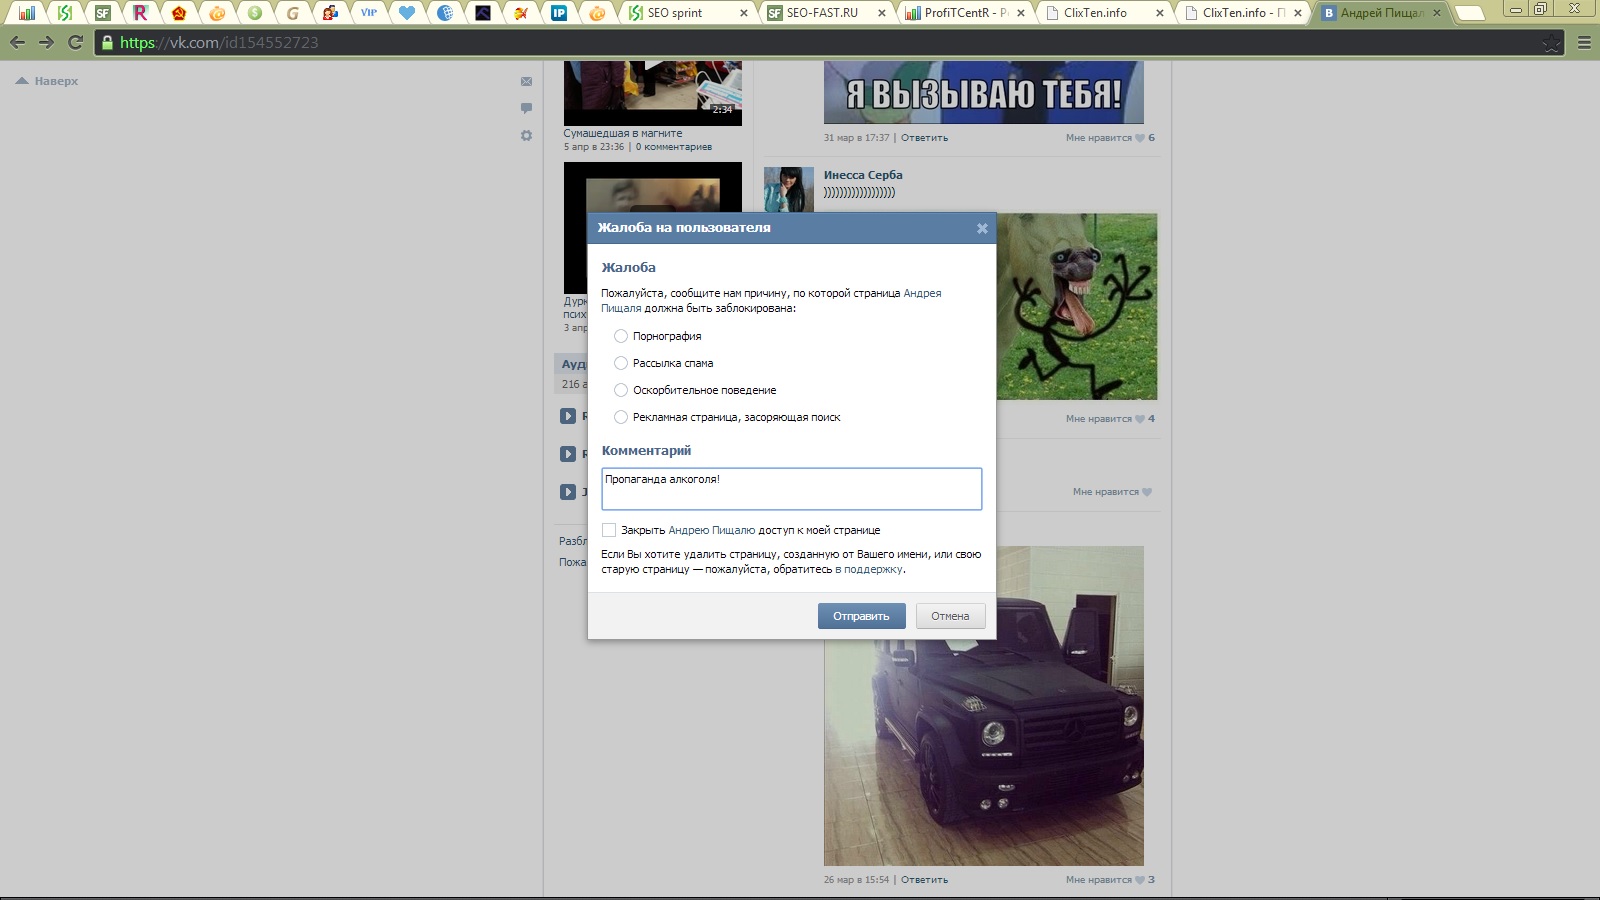Switch to the pinned dark square tab

pyautogui.click(x=483, y=13)
